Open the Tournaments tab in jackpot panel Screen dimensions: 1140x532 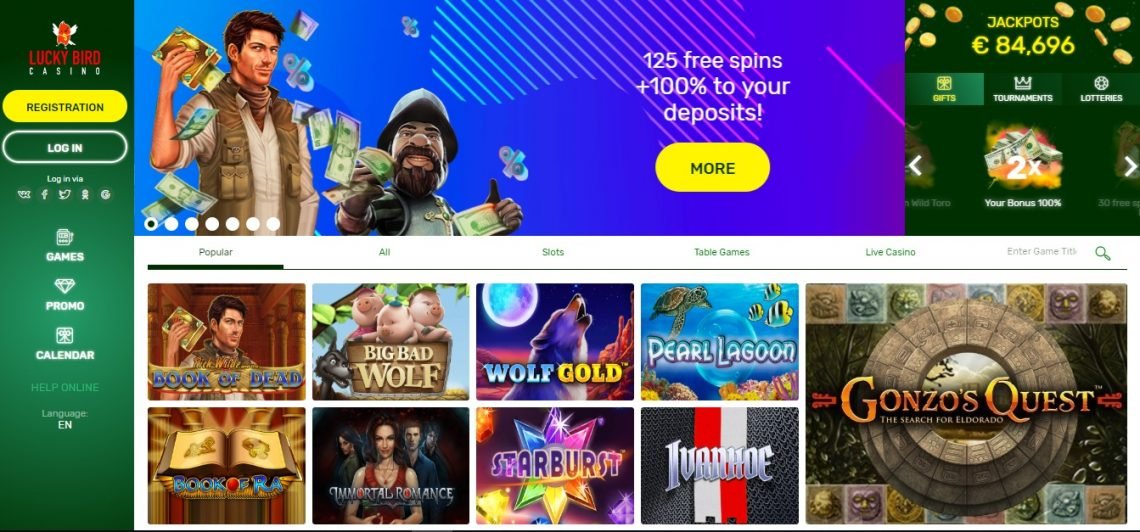click(x=1023, y=89)
